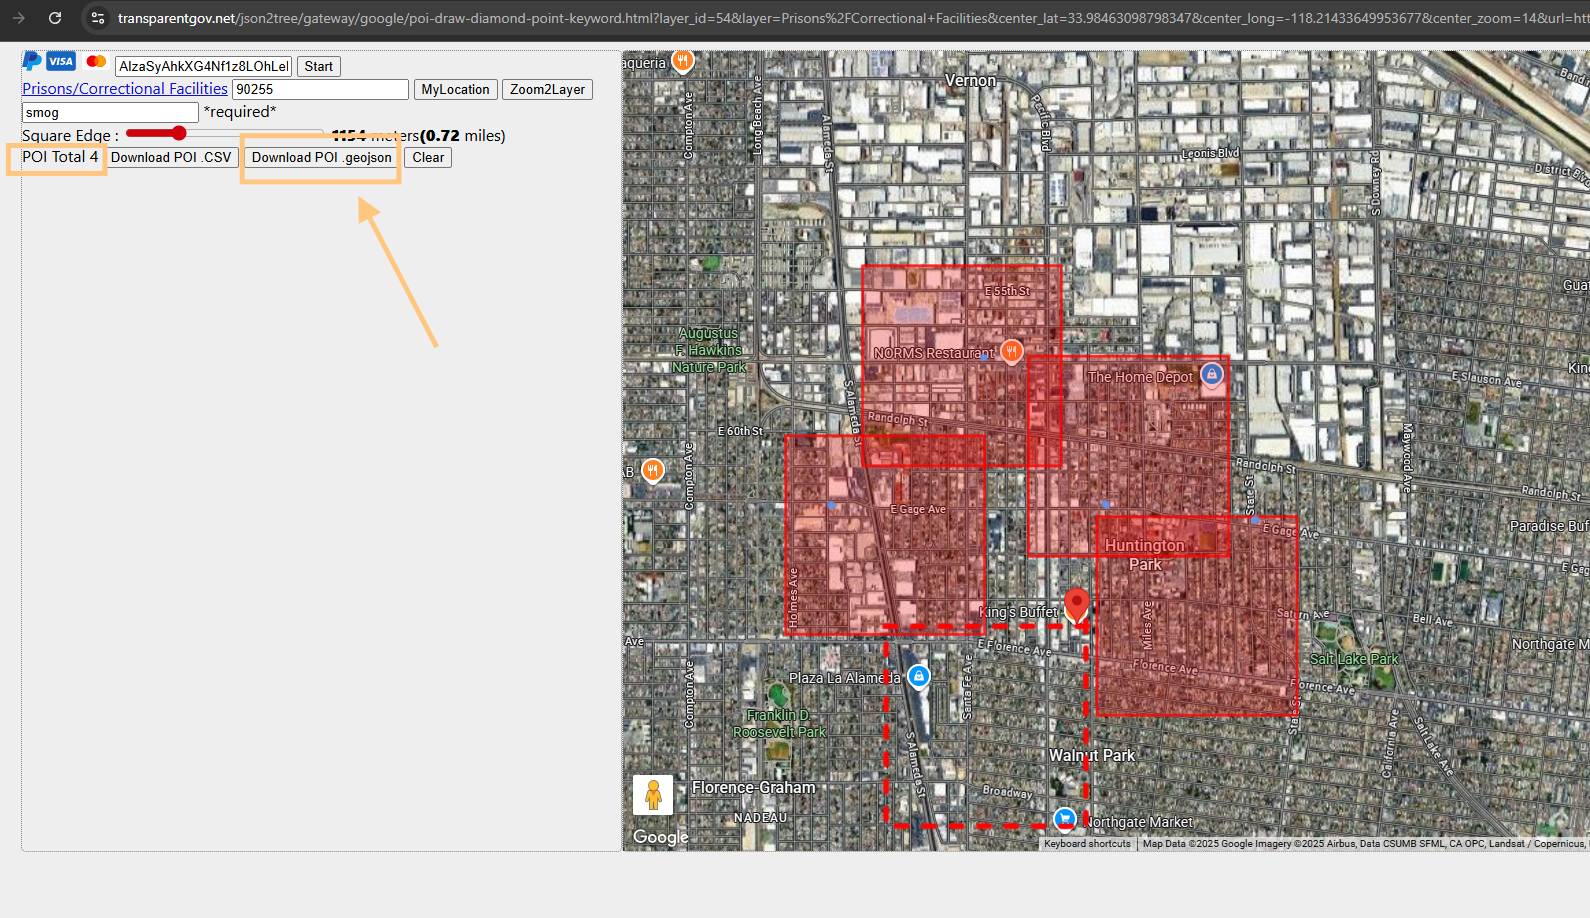This screenshot has height=918, width=1590.
Task: Click the browser forward arrow
Action: click(x=18, y=18)
